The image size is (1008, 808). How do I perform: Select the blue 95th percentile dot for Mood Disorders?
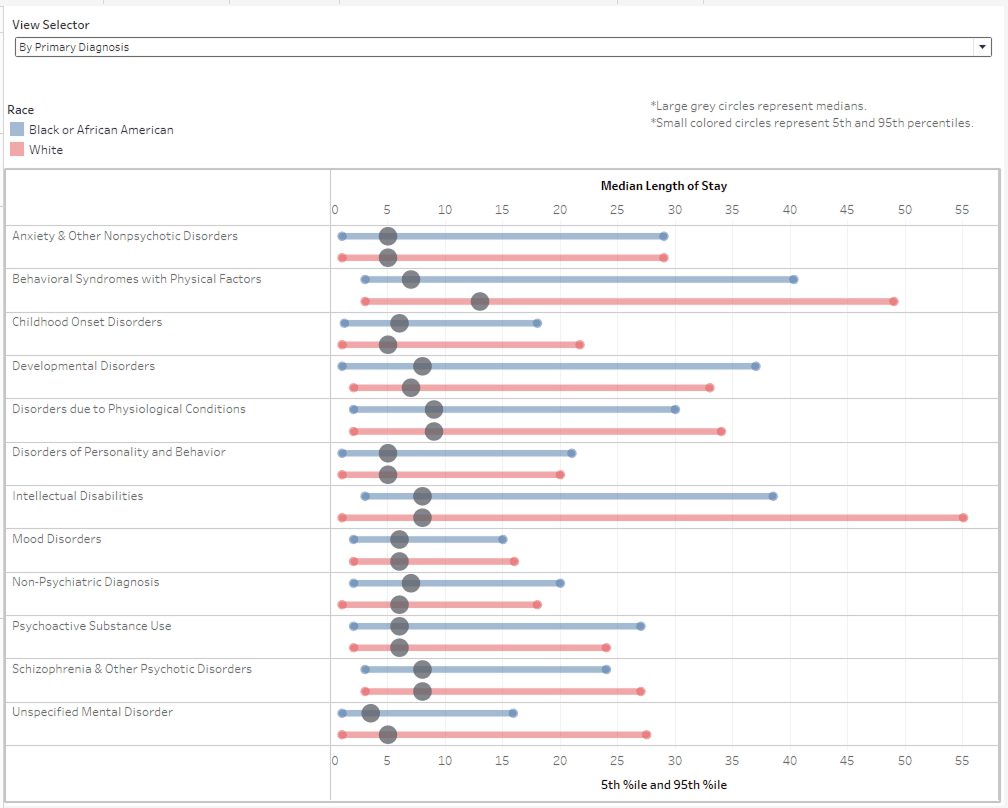[x=503, y=539]
